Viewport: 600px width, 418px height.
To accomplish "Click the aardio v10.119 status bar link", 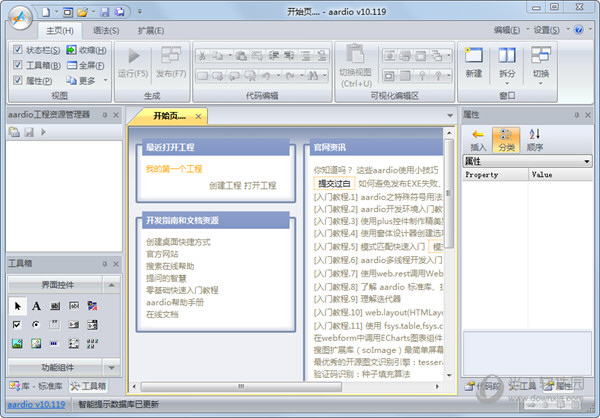I will [x=36, y=404].
